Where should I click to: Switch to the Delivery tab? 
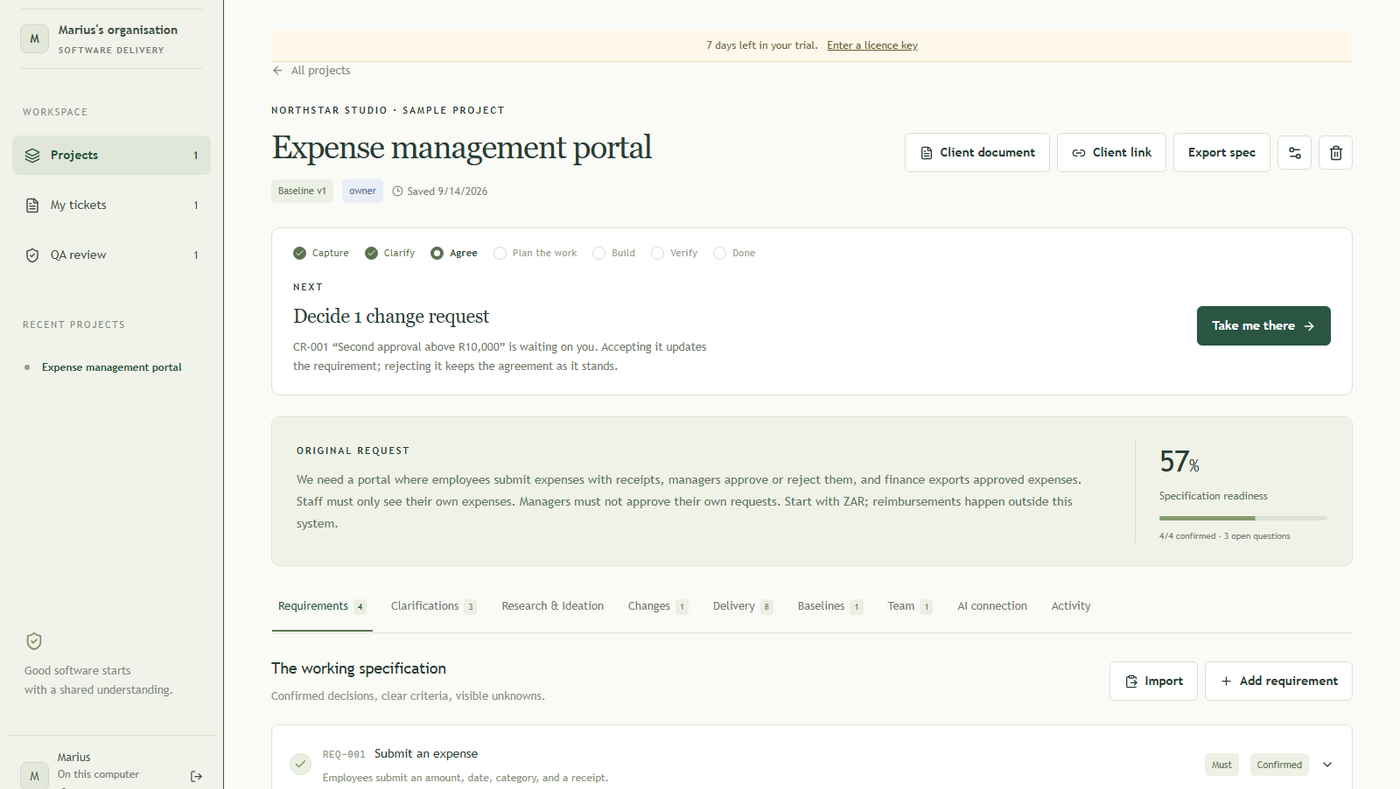(x=743, y=606)
